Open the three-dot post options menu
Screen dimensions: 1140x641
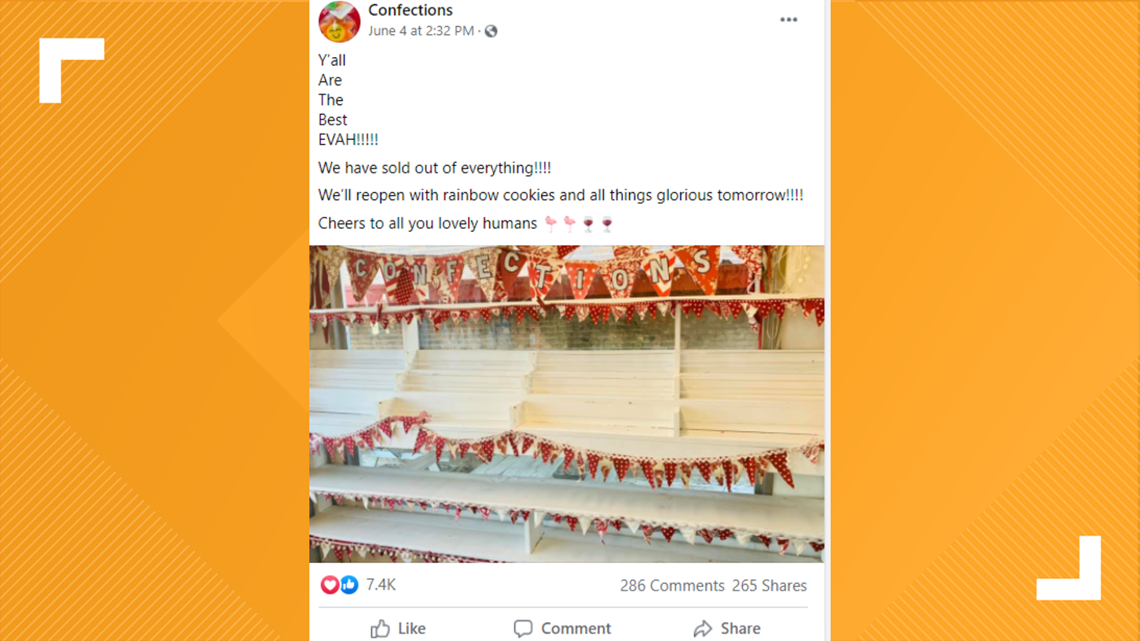pyautogui.click(x=789, y=20)
